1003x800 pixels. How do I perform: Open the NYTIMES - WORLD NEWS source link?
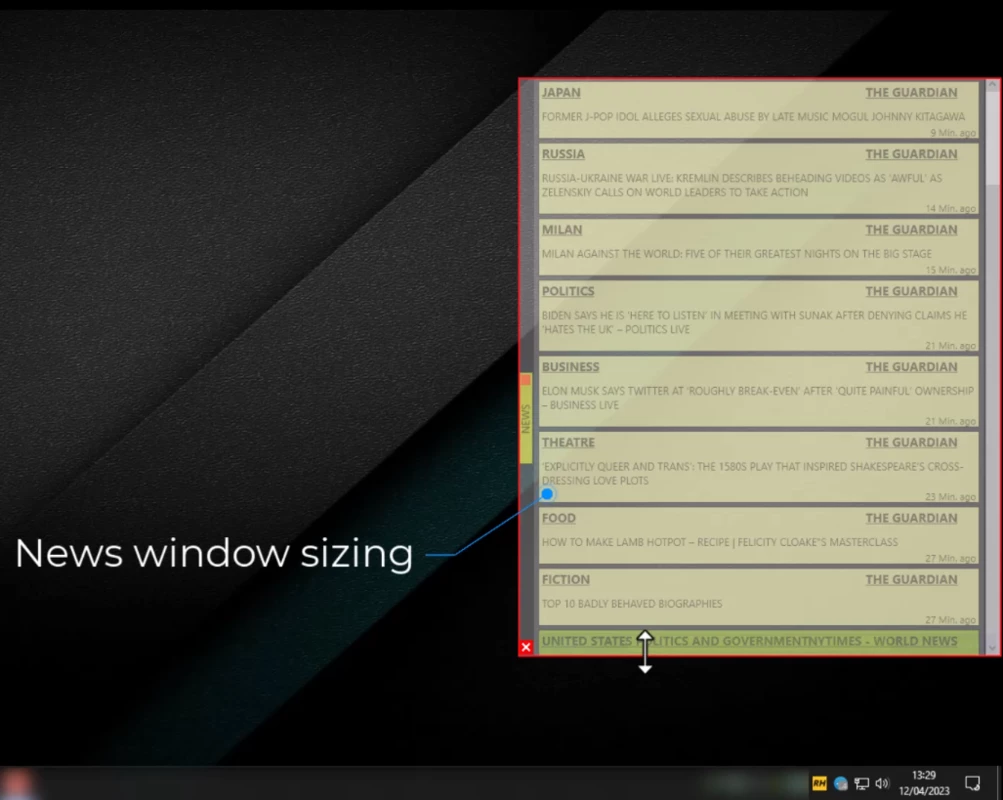[881, 641]
